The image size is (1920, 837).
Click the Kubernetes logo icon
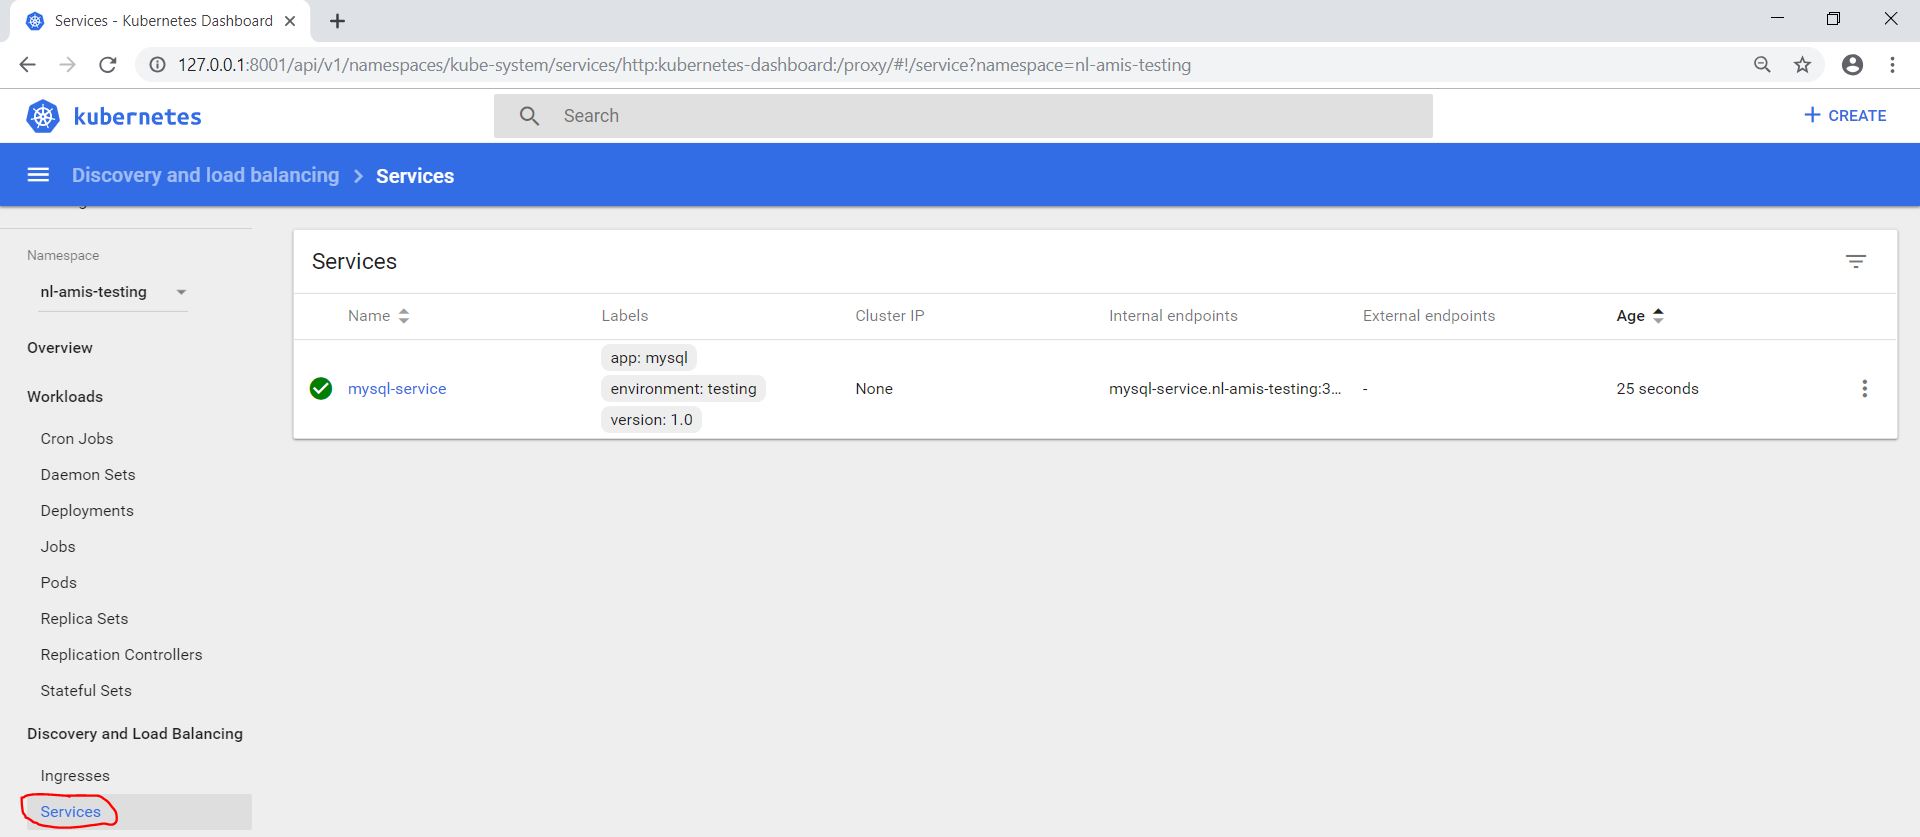click(43, 116)
